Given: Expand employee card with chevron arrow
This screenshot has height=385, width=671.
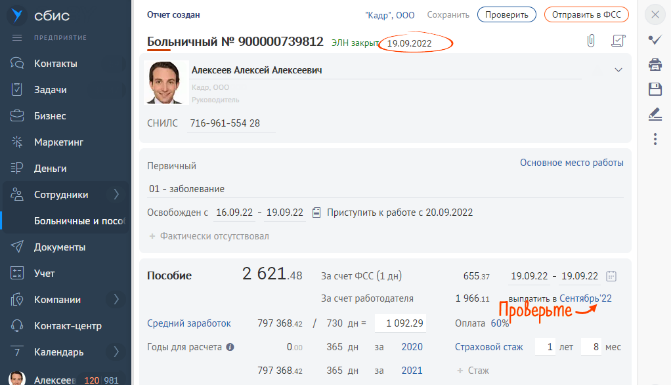Looking at the screenshot, I should click(x=618, y=70).
